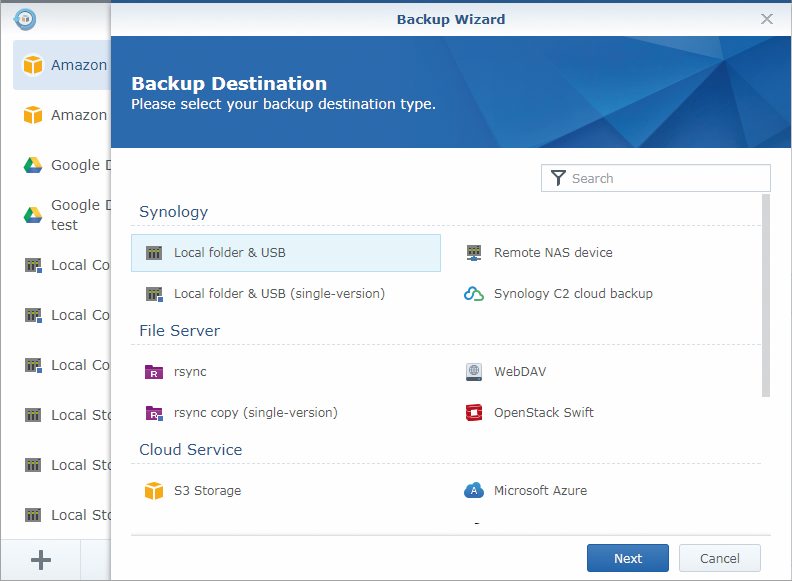This screenshot has width=792, height=581.
Task: Choose the Remote NAS device icon
Action: [x=474, y=253]
